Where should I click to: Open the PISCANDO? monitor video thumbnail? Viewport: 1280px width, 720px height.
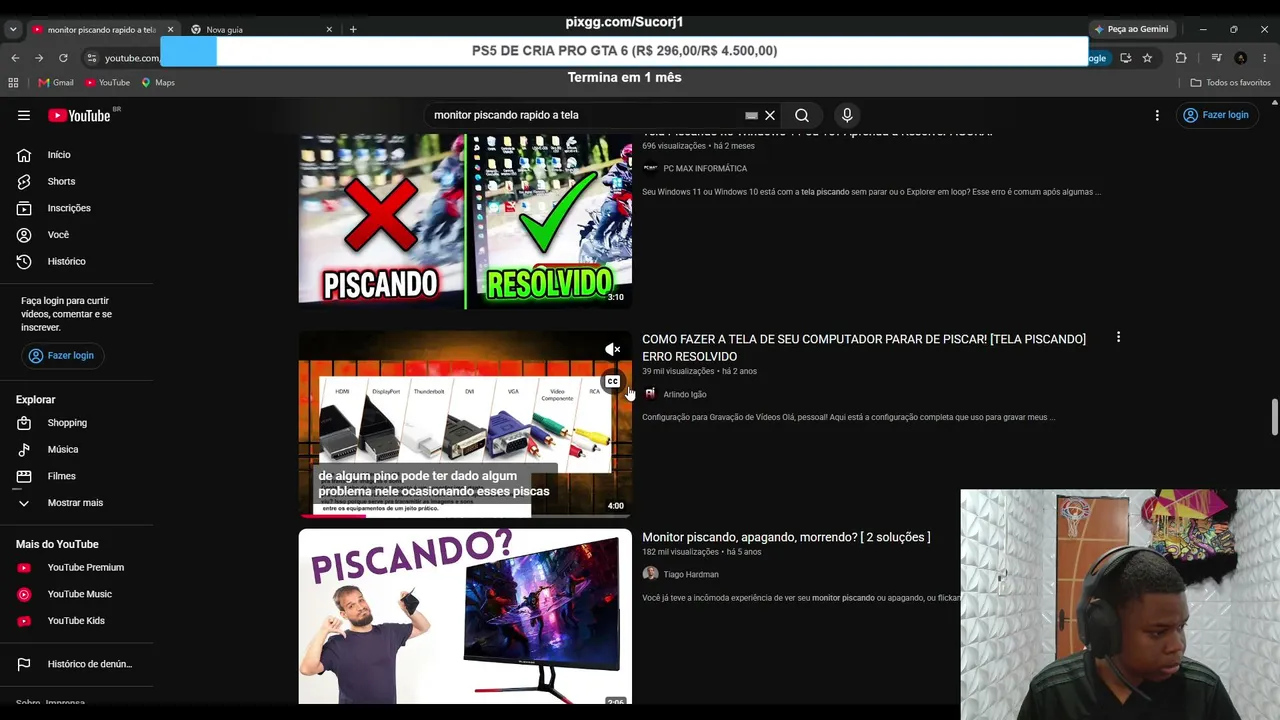point(465,616)
